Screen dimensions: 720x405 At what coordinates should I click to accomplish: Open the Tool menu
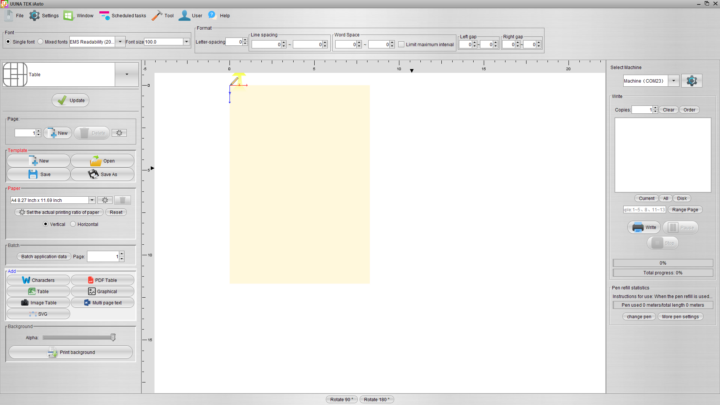[163, 16]
